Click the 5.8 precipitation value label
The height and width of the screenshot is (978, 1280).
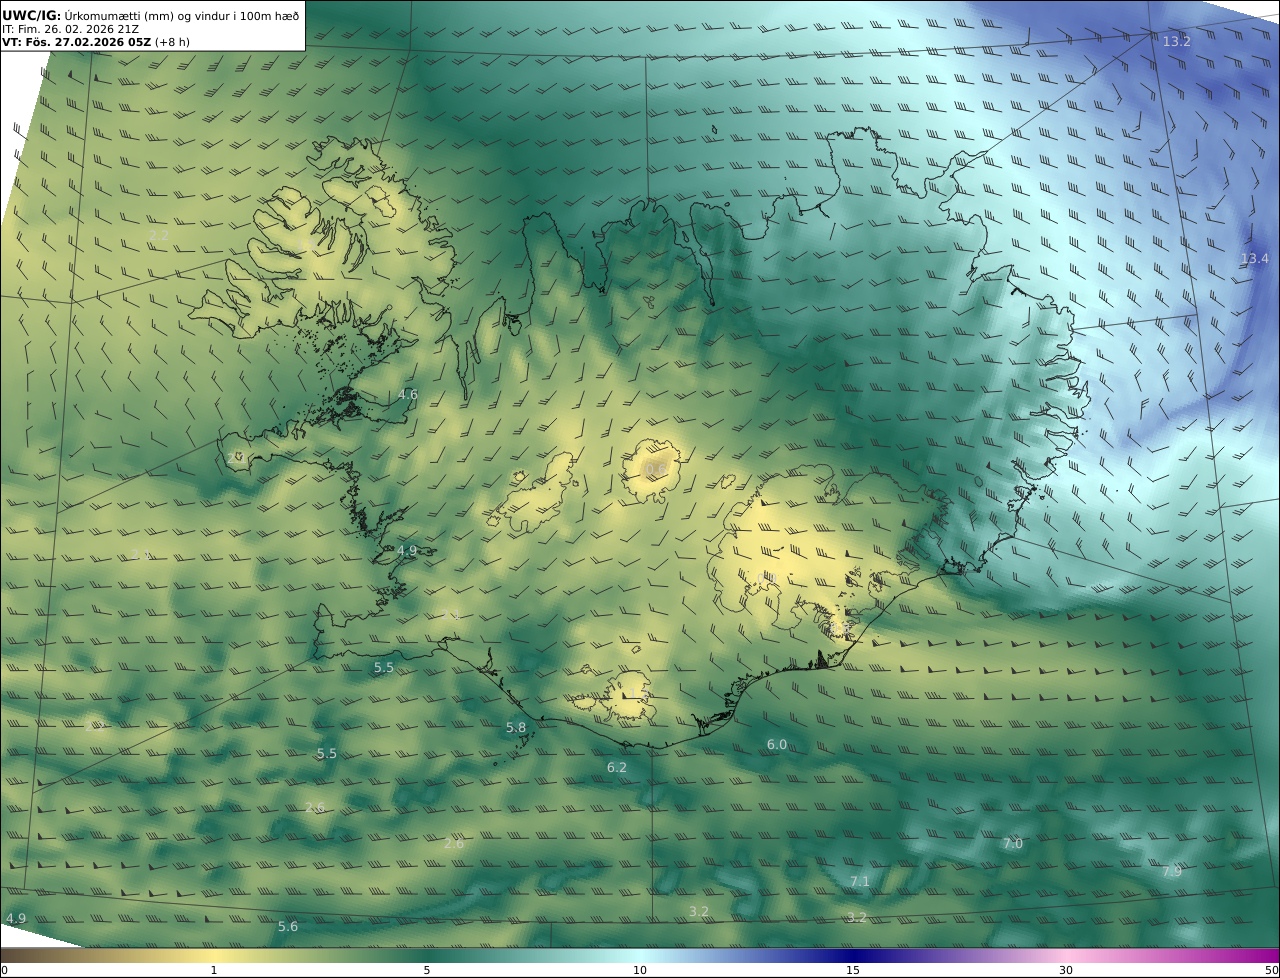pos(516,727)
